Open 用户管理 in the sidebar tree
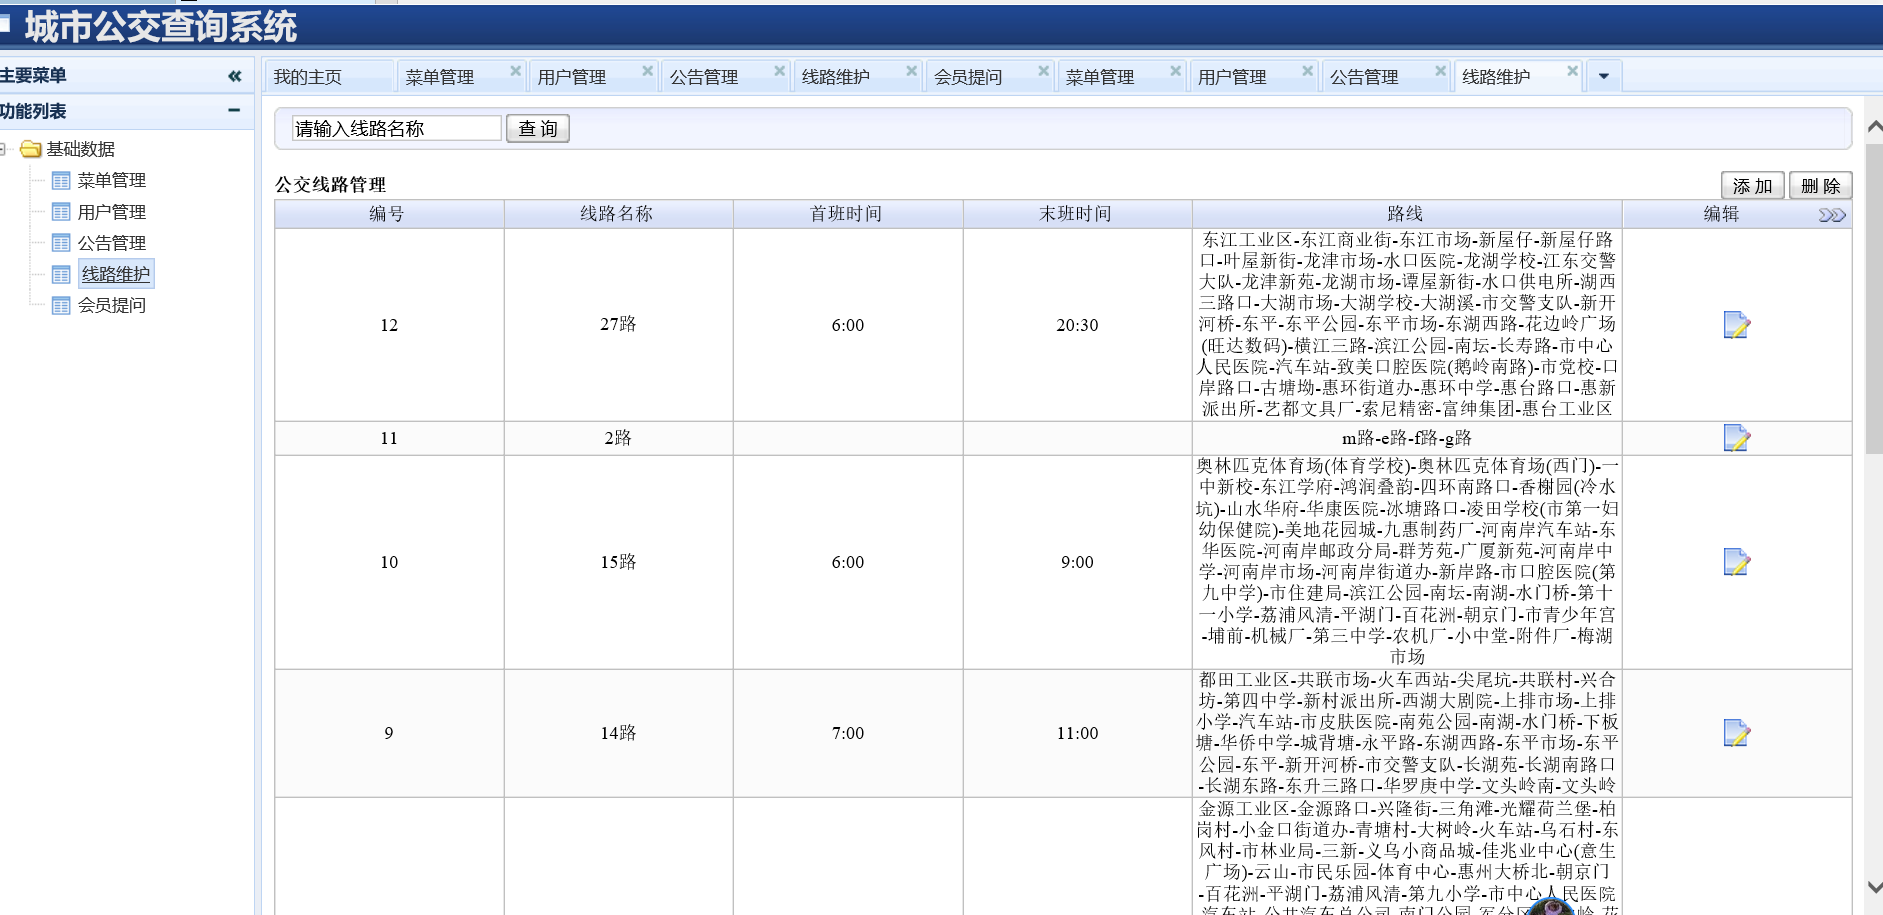1883x915 pixels. pos(112,212)
